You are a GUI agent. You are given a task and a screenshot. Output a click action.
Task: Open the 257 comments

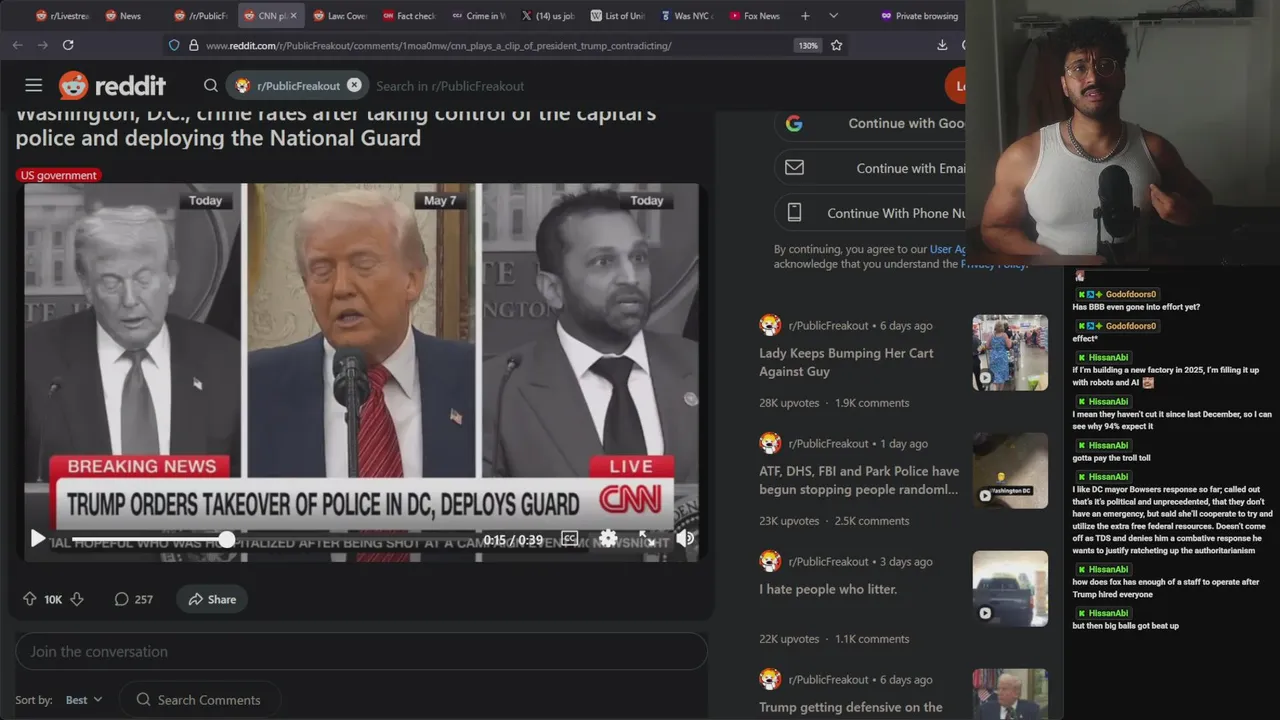[134, 599]
